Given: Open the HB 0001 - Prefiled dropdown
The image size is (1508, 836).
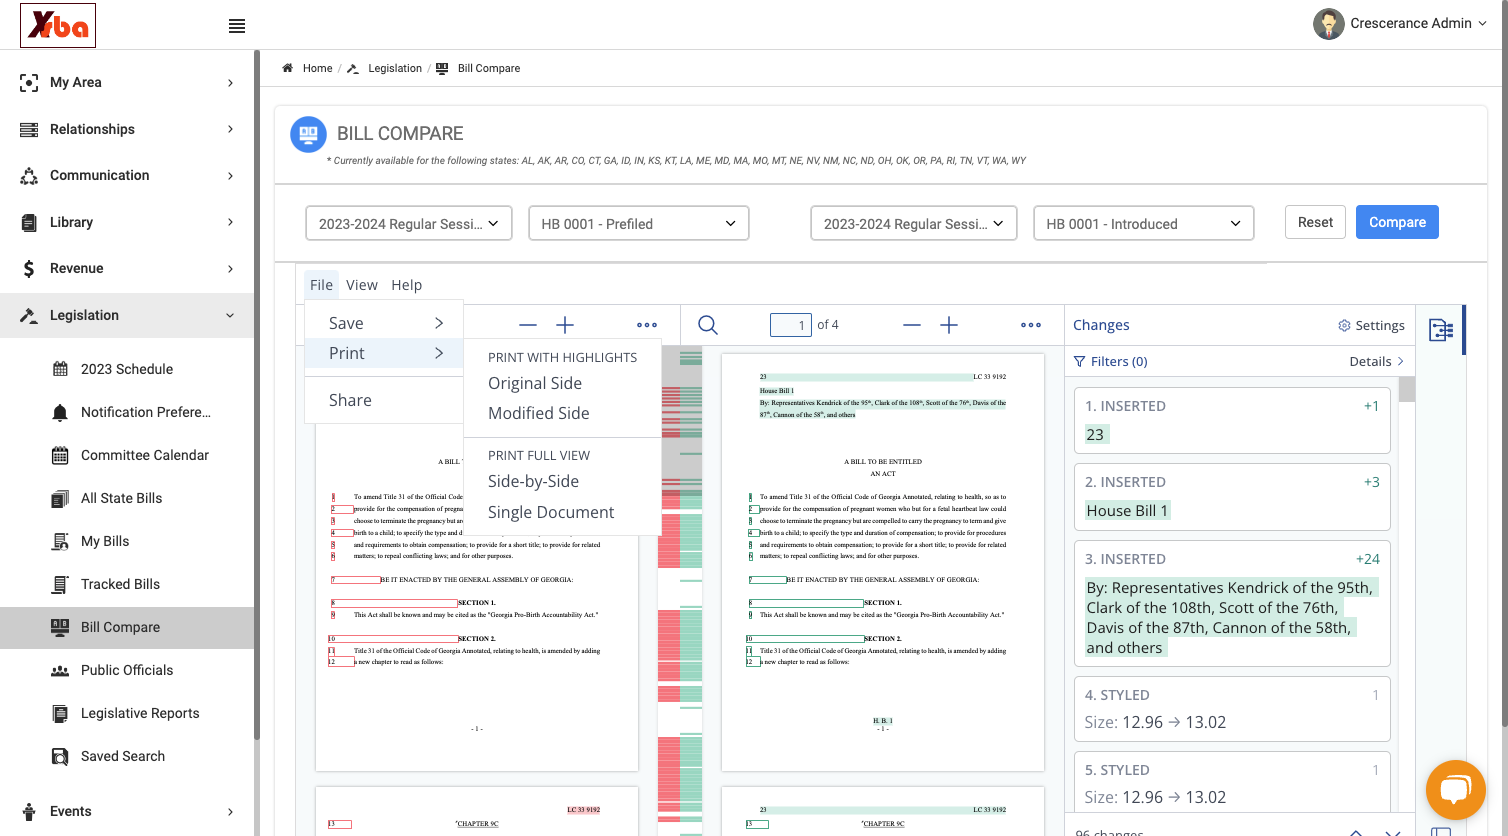Looking at the screenshot, I should coord(638,223).
